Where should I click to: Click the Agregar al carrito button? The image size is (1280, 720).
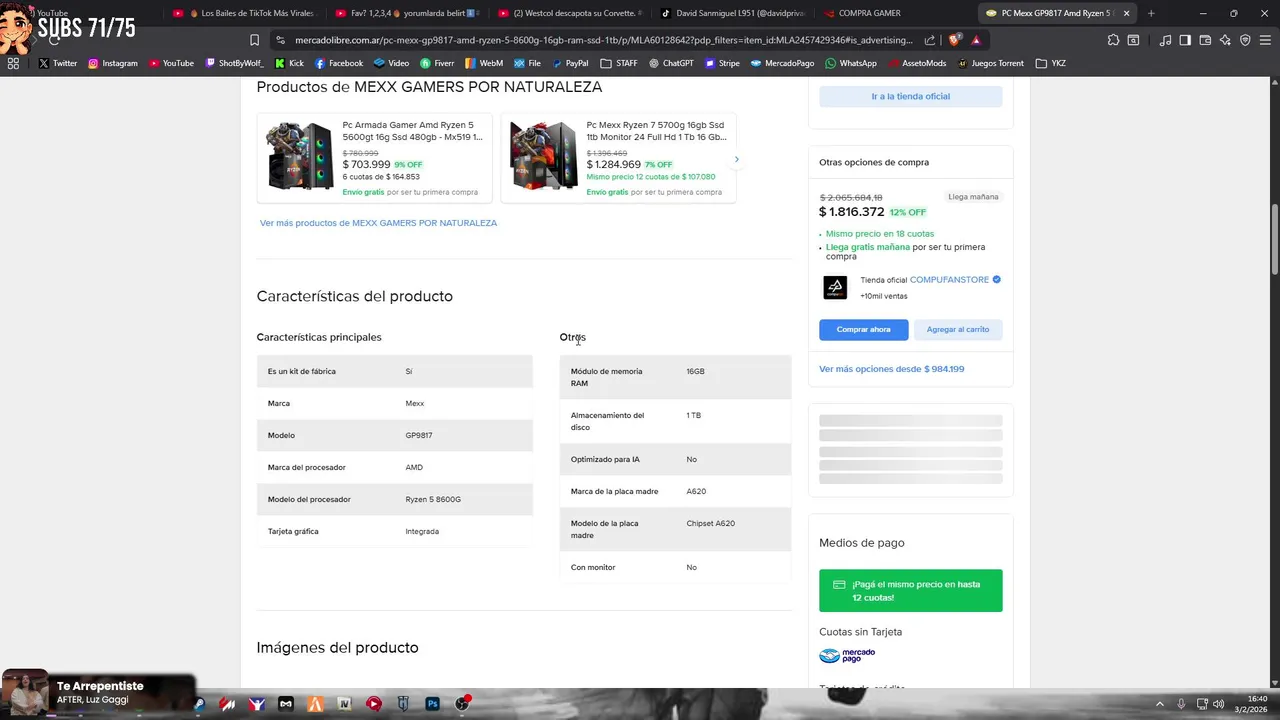tap(957, 329)
